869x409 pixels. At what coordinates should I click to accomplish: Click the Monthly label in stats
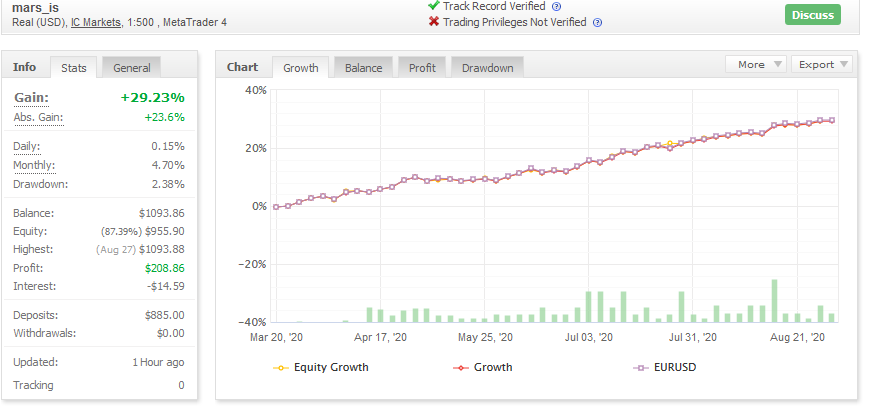(34, 165)
